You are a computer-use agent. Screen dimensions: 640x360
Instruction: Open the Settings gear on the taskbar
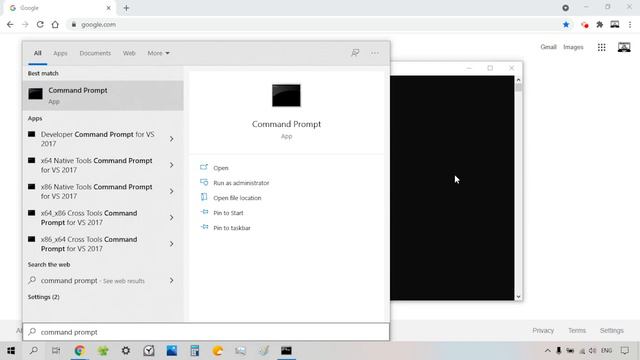(126, 351)
